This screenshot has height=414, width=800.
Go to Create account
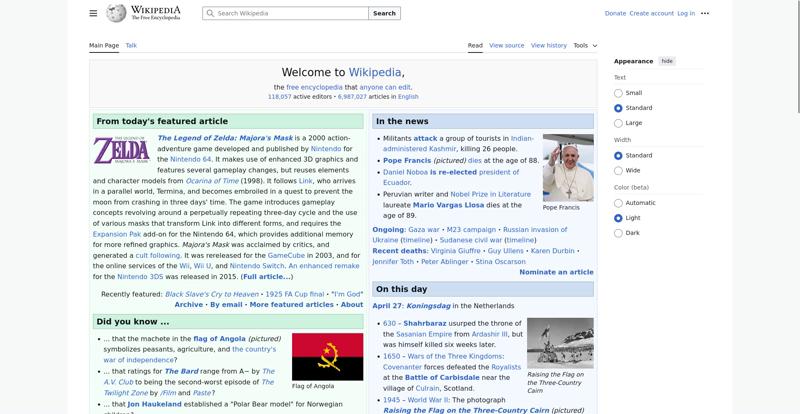[x=652, y=13]
